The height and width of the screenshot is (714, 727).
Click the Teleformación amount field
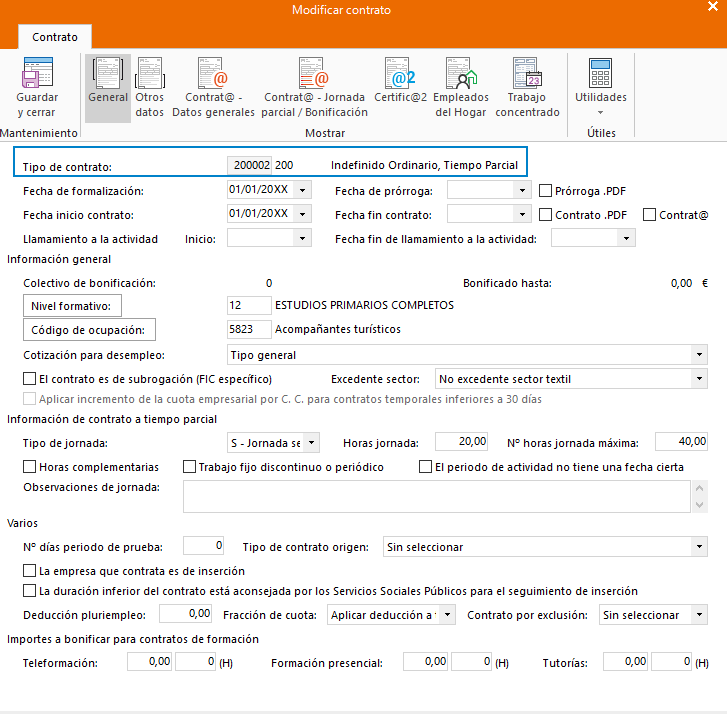coord(150,662)
